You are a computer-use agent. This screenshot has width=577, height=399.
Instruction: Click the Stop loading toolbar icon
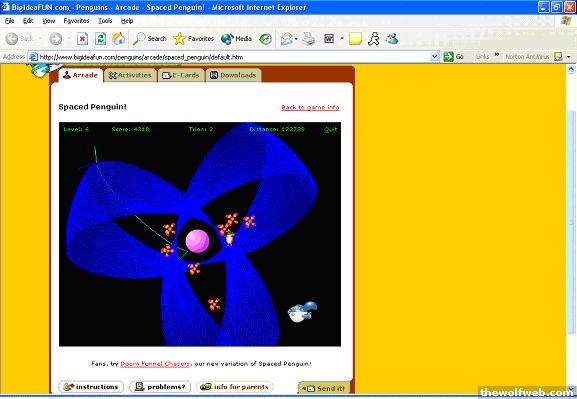[x=82, y=39]
